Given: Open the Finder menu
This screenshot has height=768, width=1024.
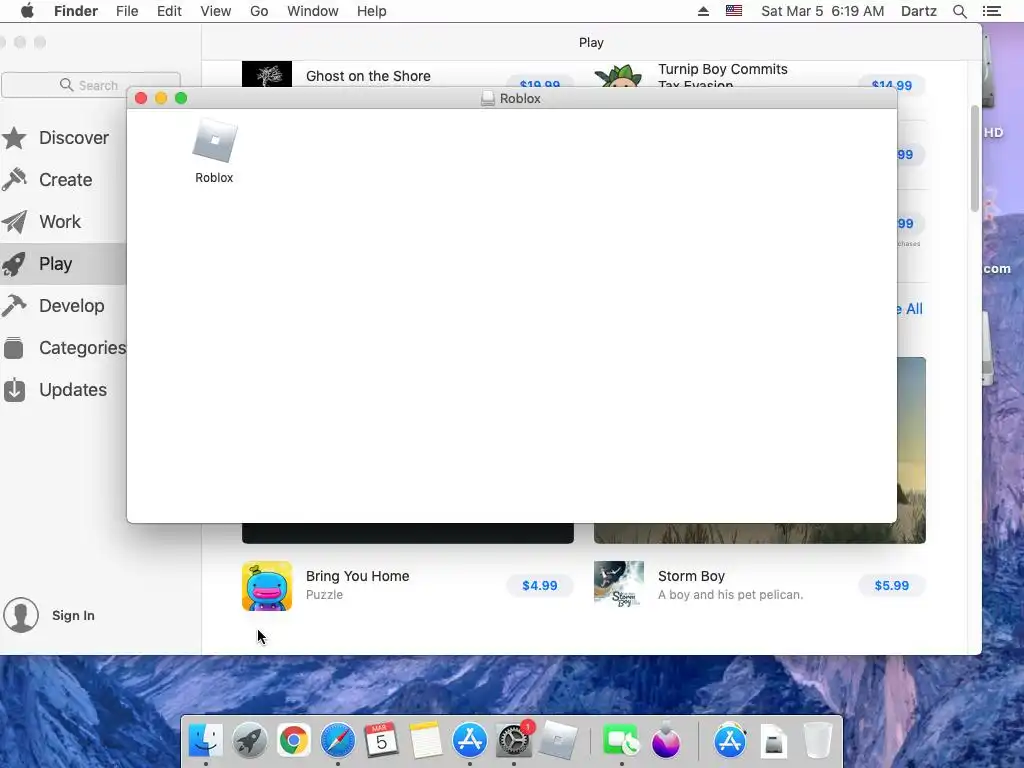Looking at the screenshot, I should point(76,11).
